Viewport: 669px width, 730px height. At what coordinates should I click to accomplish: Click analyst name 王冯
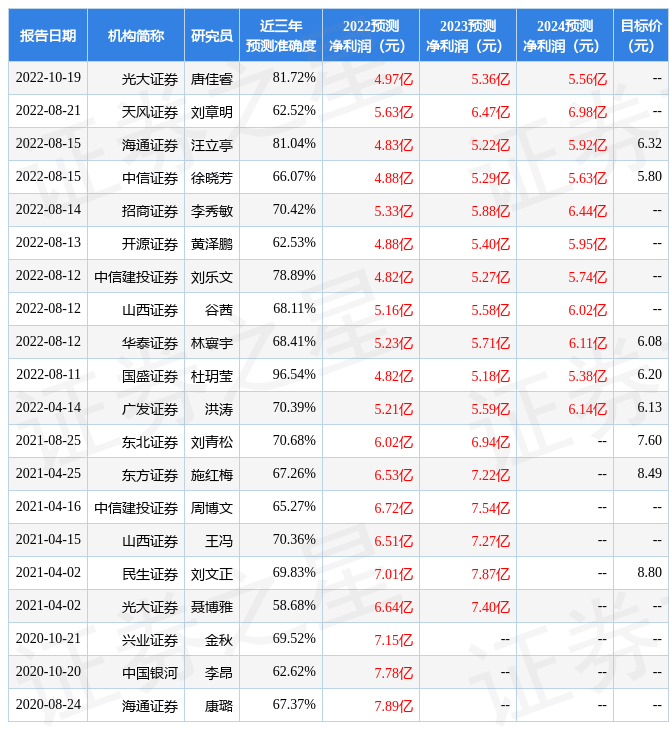pyautogui.click(x=219, y=541)
